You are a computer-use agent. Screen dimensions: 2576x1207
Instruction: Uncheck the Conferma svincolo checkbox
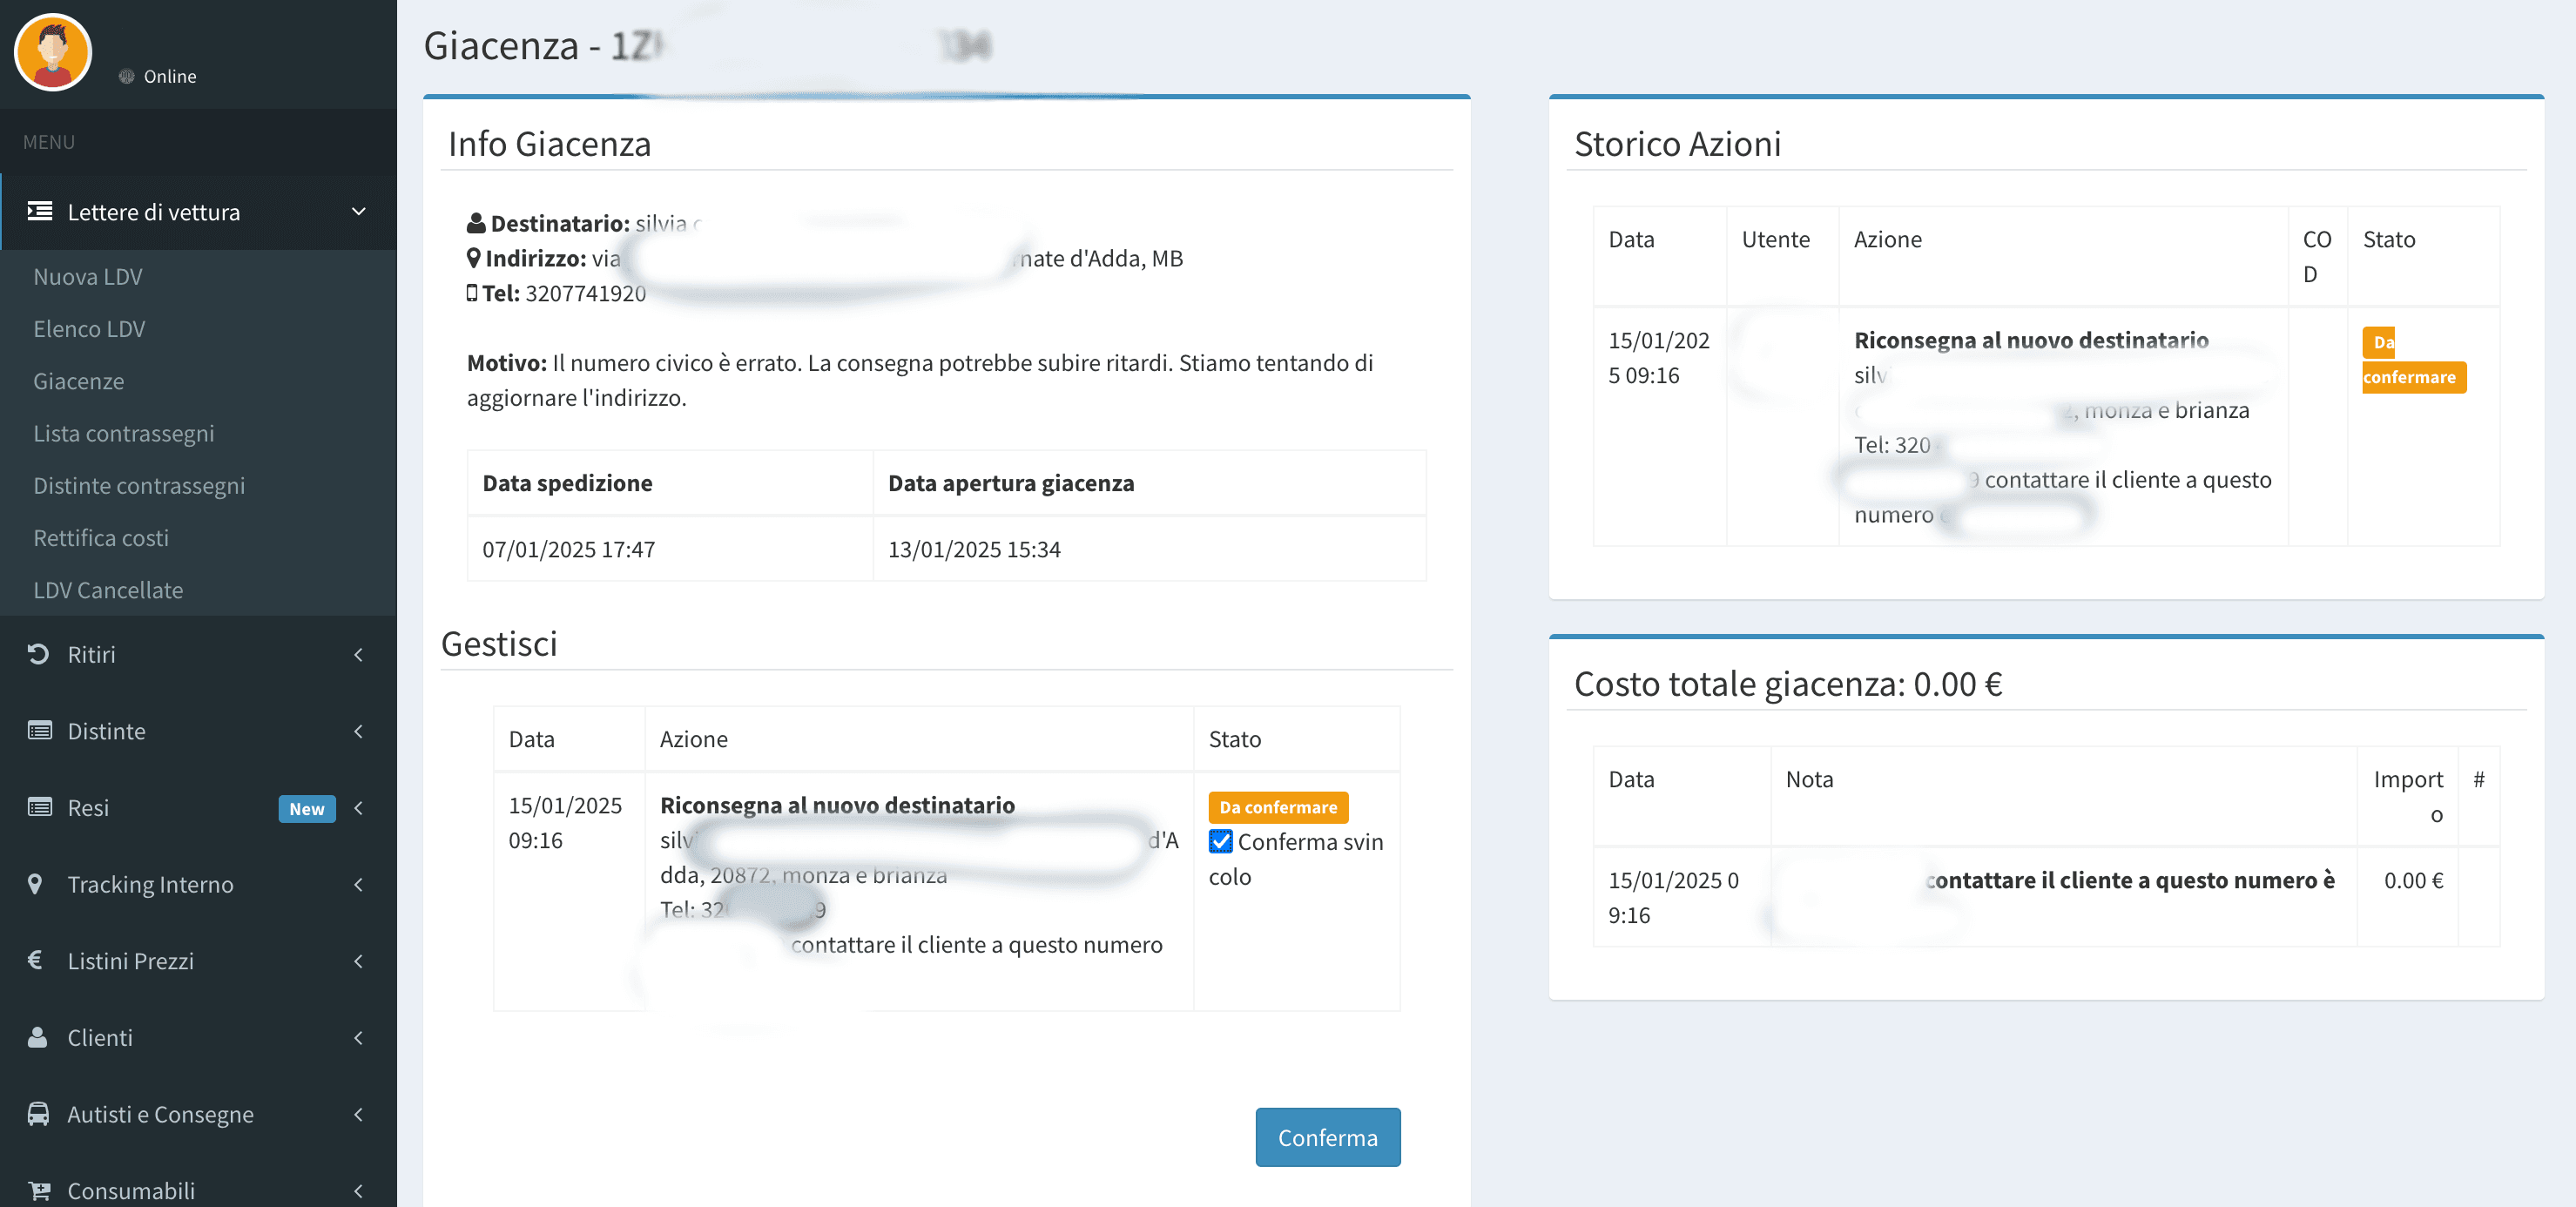(x=1220, y=841)
